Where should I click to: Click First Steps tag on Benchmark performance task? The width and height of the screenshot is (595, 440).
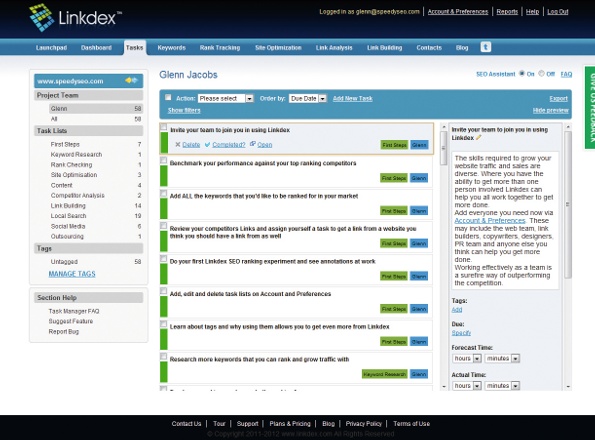tap(394, 178)
